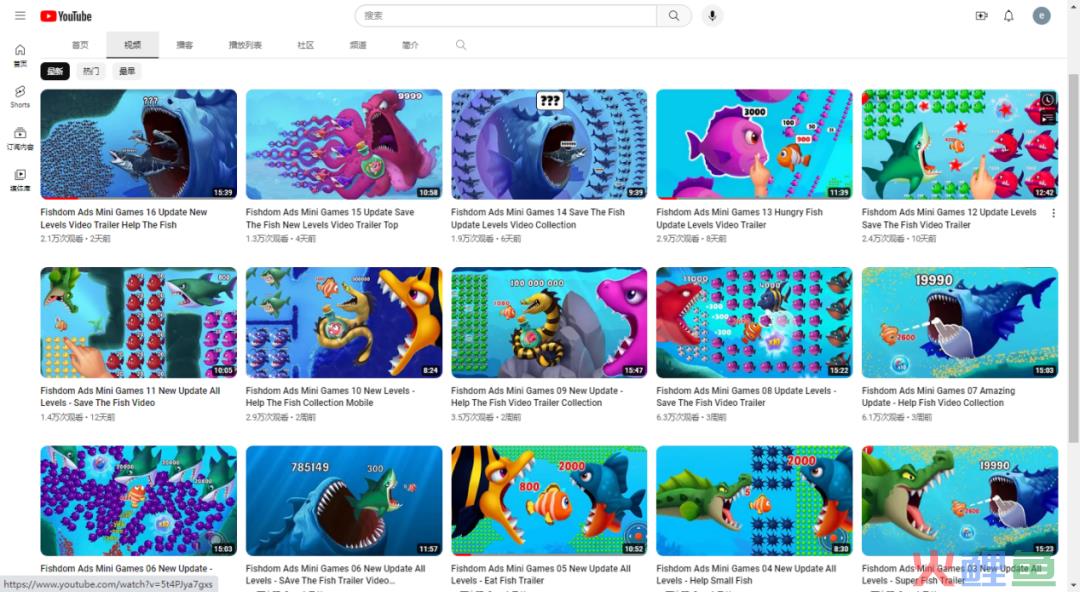Open Mini Games 15 octopus thumbnail

(344, 144)
